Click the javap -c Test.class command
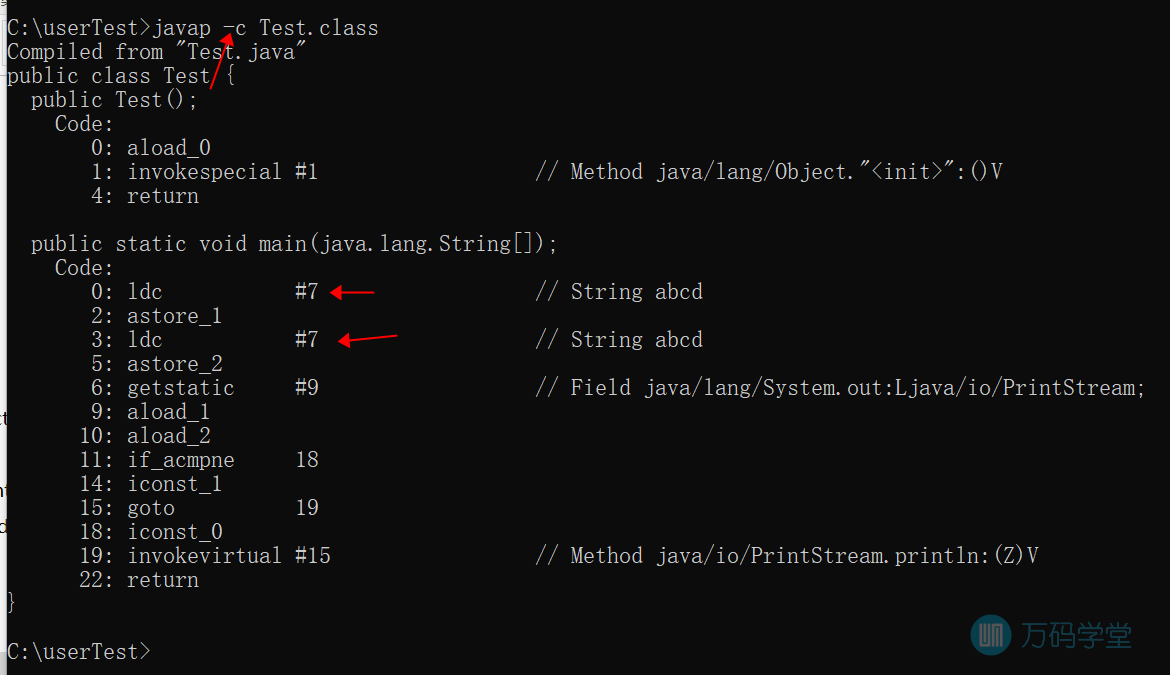 click(266, 28)
